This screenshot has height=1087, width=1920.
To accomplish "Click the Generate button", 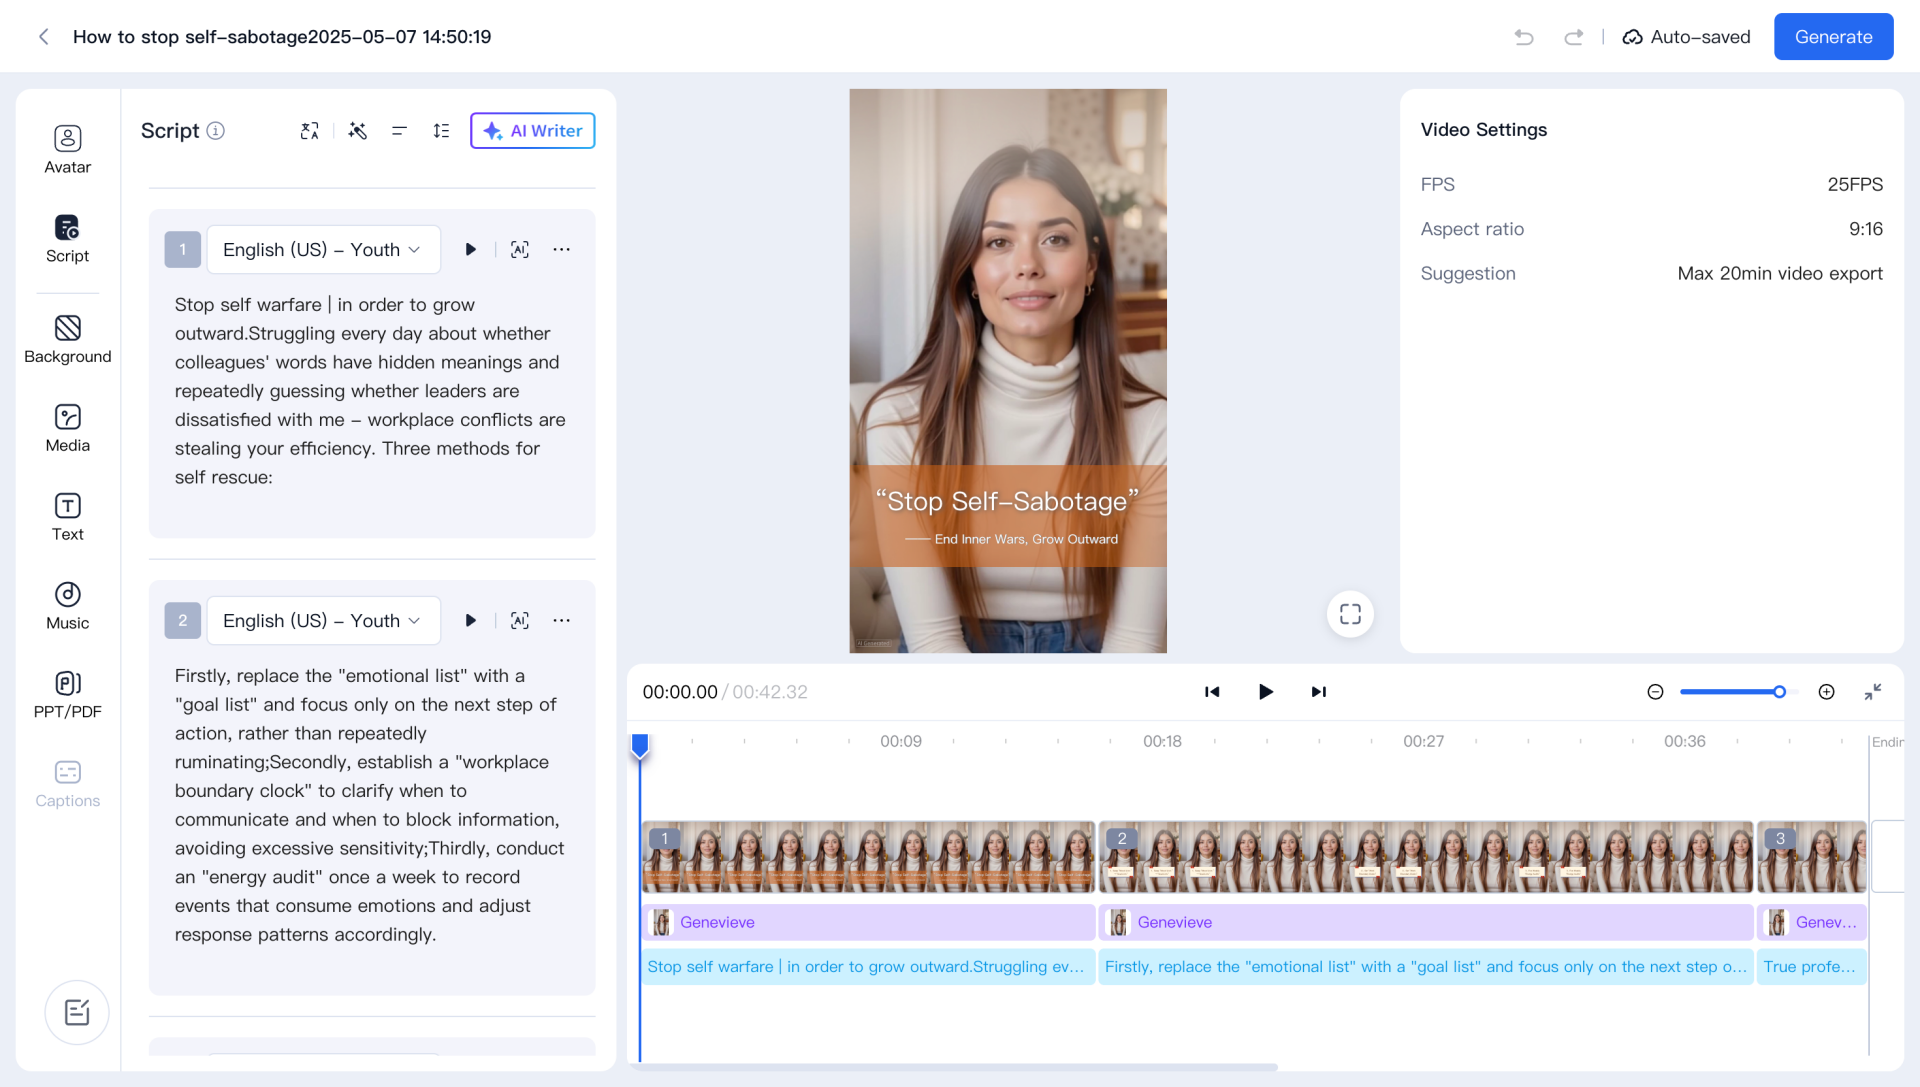I will point(1833,37).
